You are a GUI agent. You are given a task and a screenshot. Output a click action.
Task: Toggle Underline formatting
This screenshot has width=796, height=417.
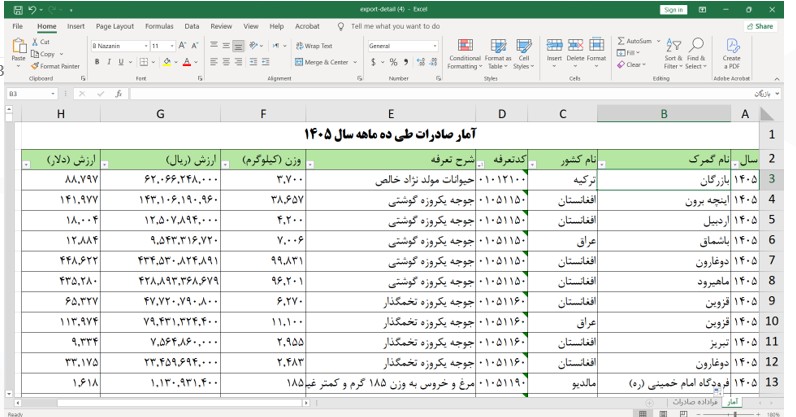[121, 62]
